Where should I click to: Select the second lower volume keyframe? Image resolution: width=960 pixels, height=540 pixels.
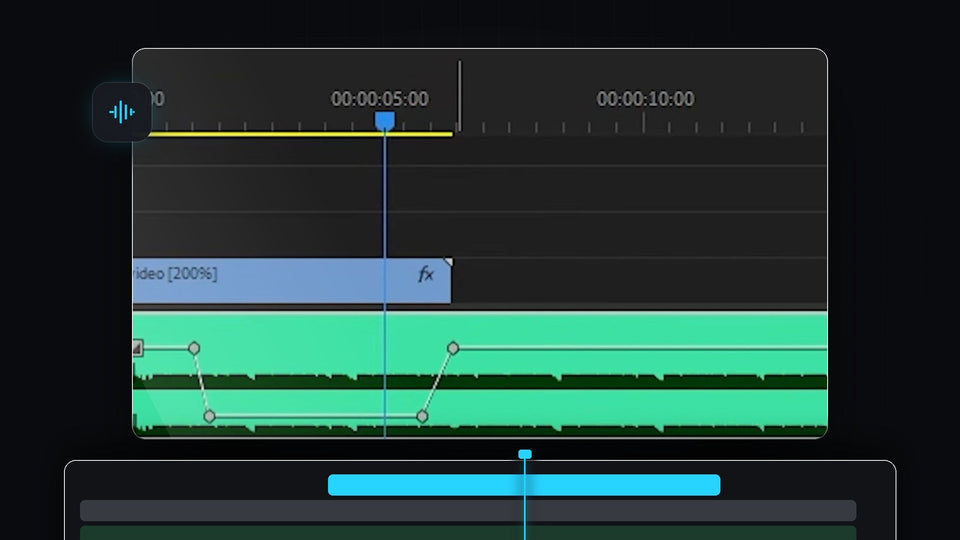pyautogui.click(x=422, y=416)
